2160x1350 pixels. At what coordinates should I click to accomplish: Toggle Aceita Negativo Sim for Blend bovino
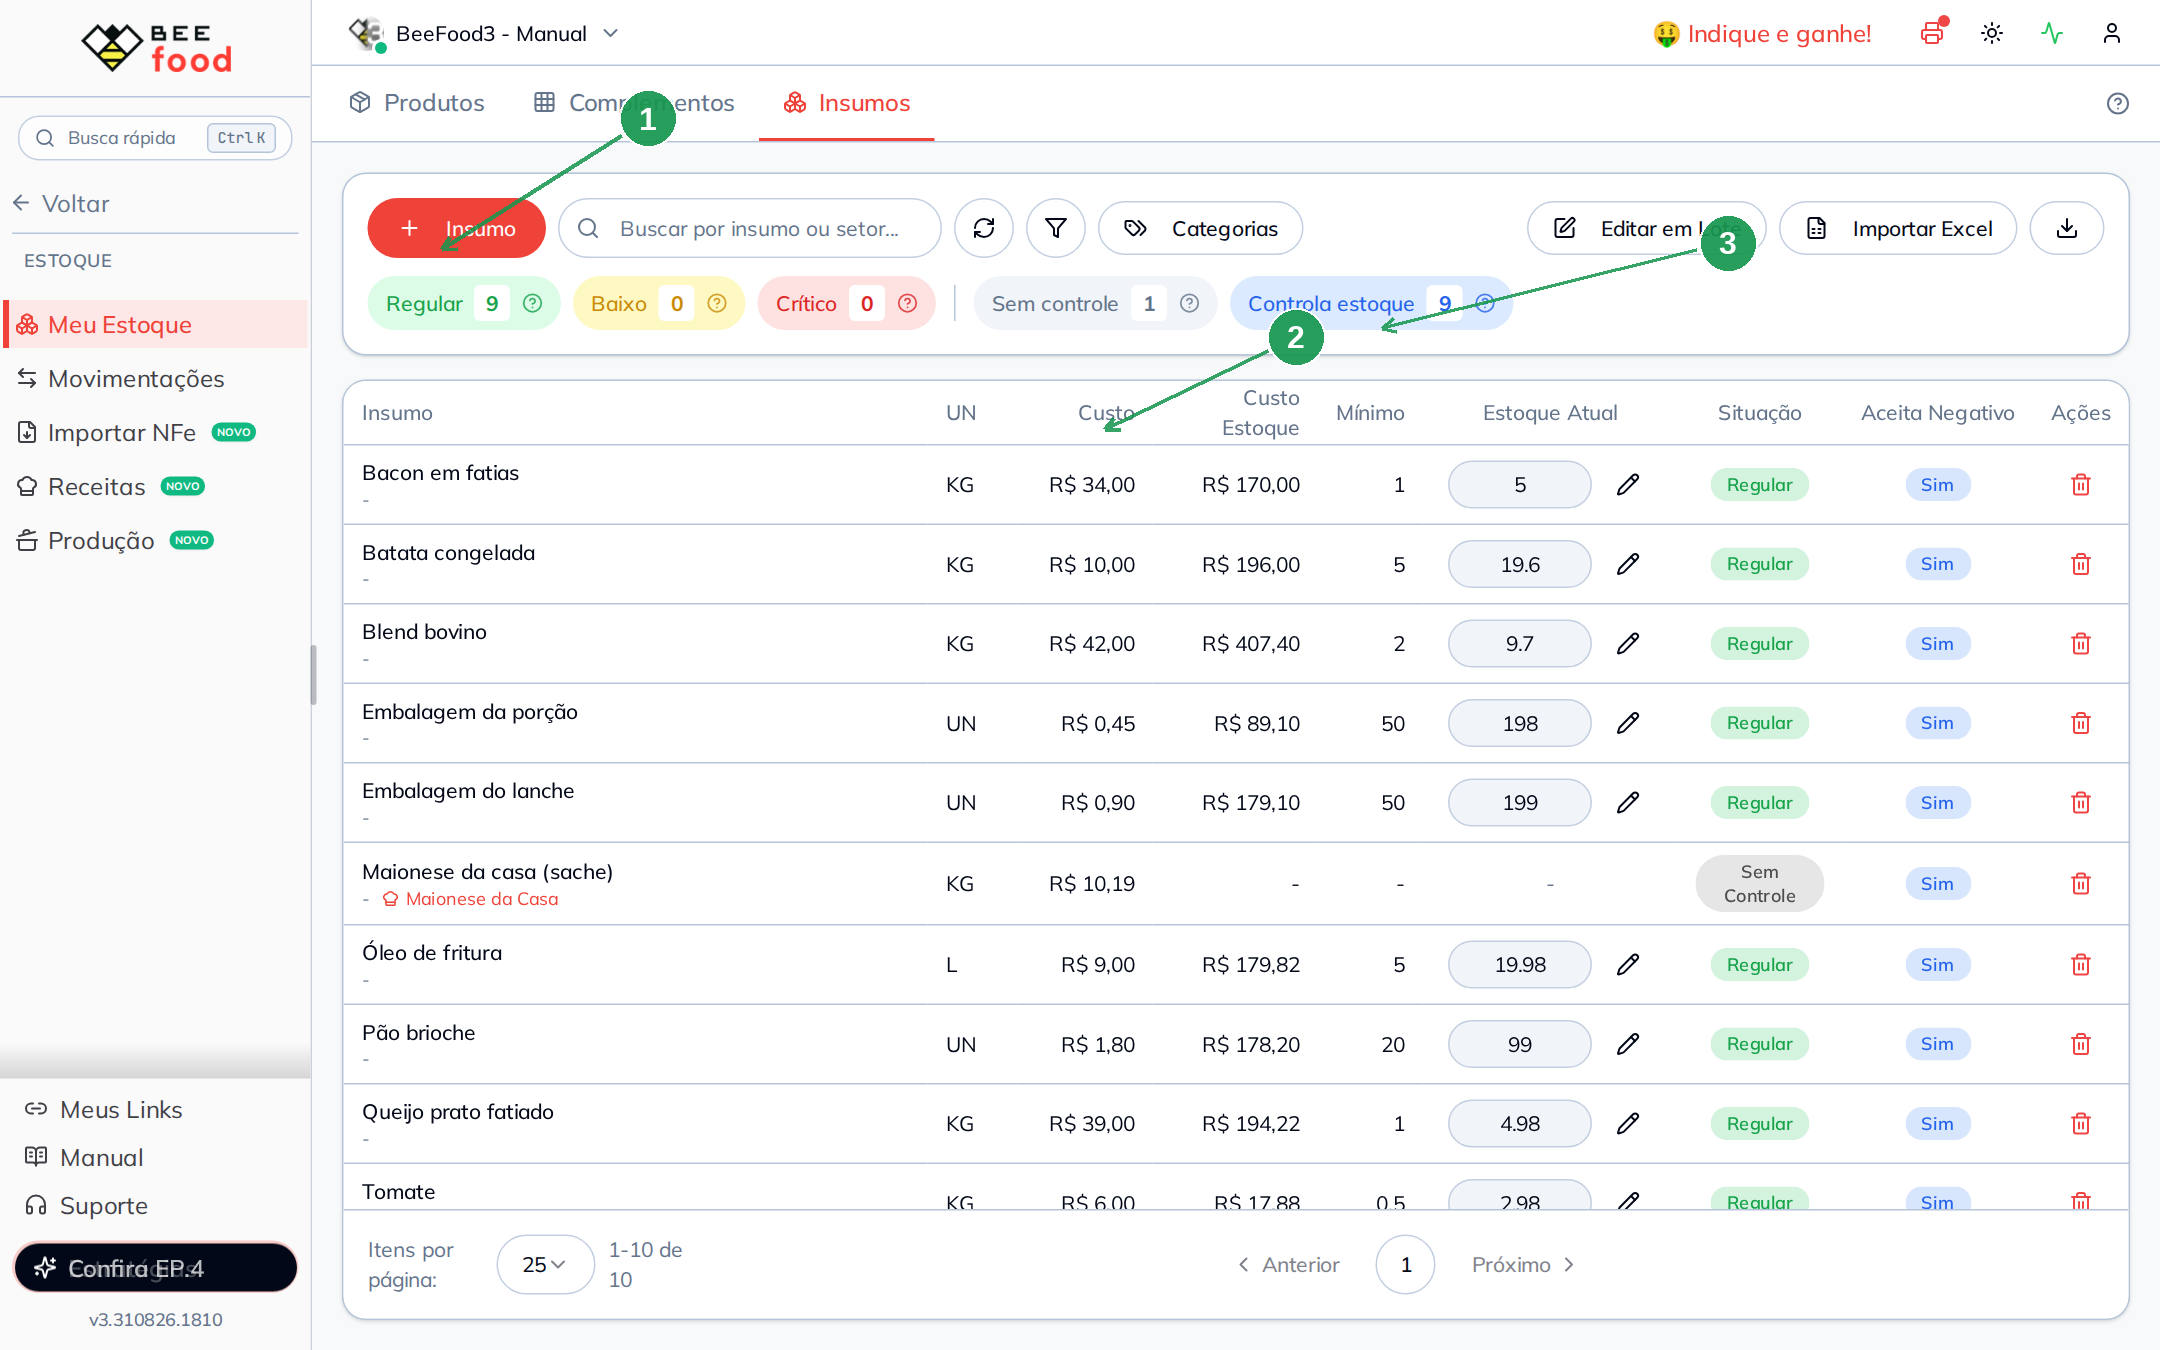pyautogui.click(x=1937, y=644)
